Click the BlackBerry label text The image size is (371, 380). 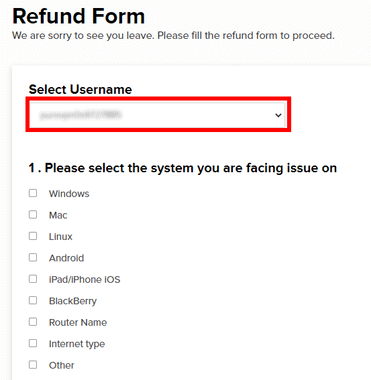coord(73,301)
